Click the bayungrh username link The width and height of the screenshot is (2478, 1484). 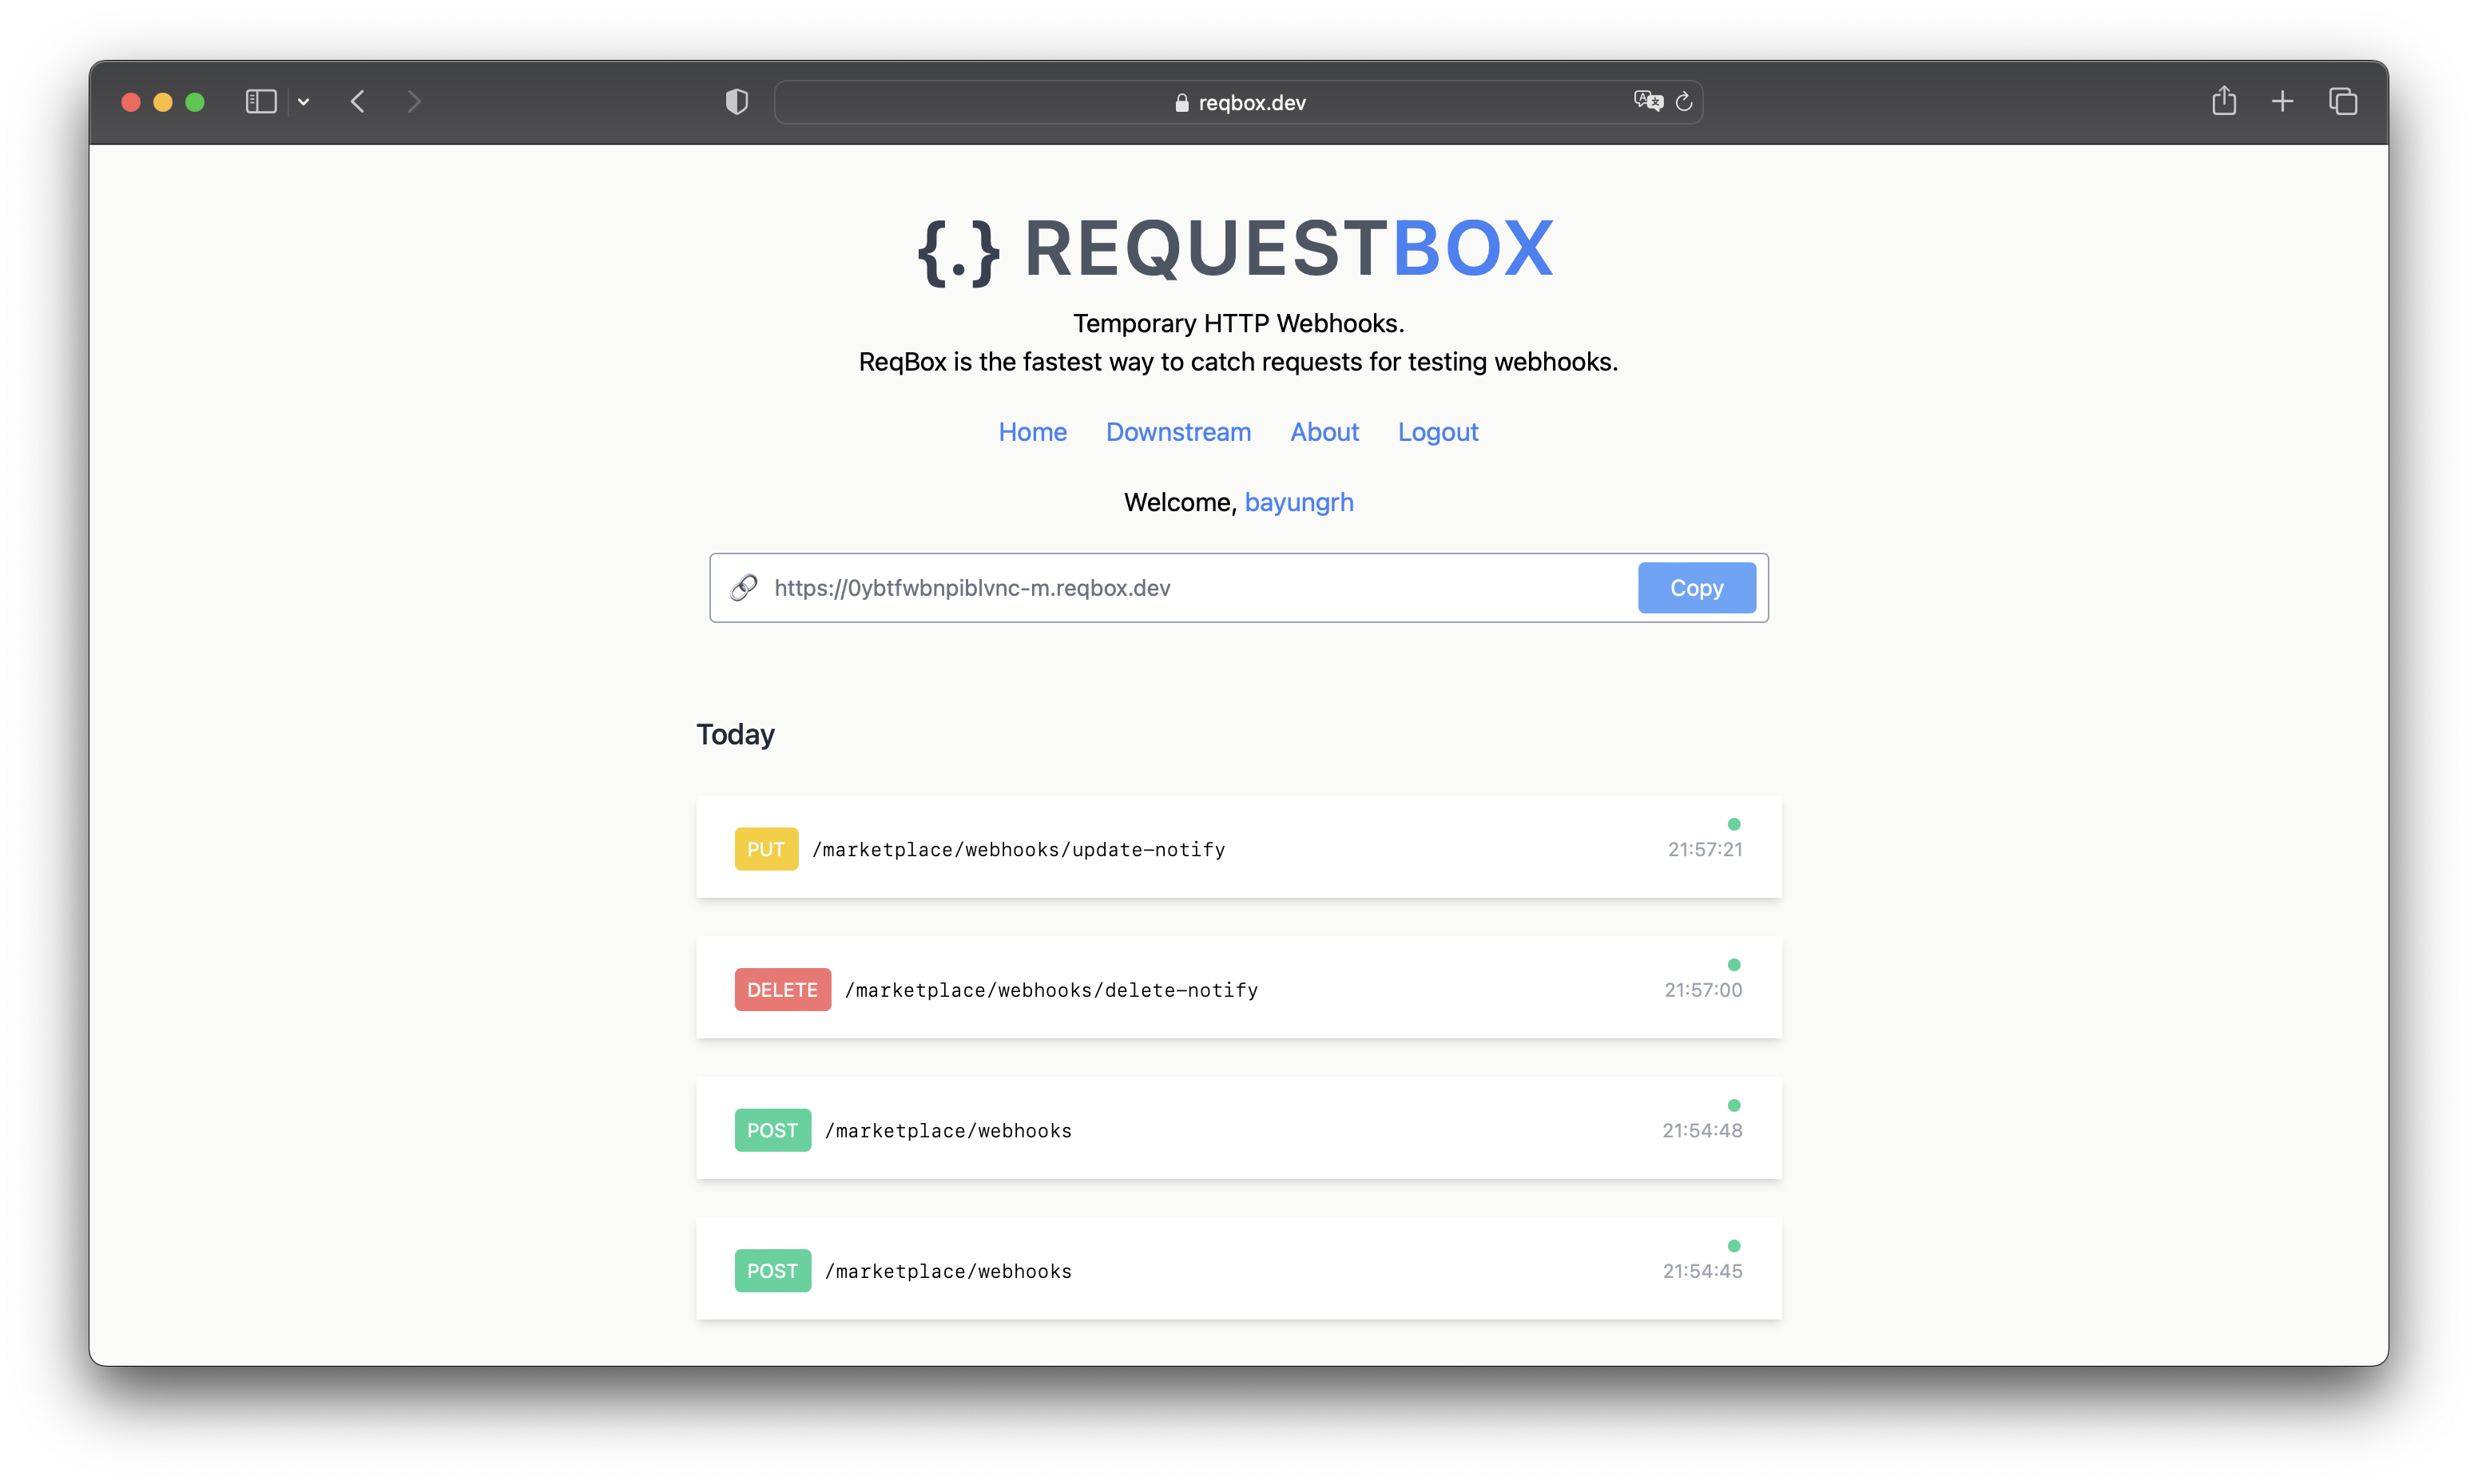(x=1298, y=502)
